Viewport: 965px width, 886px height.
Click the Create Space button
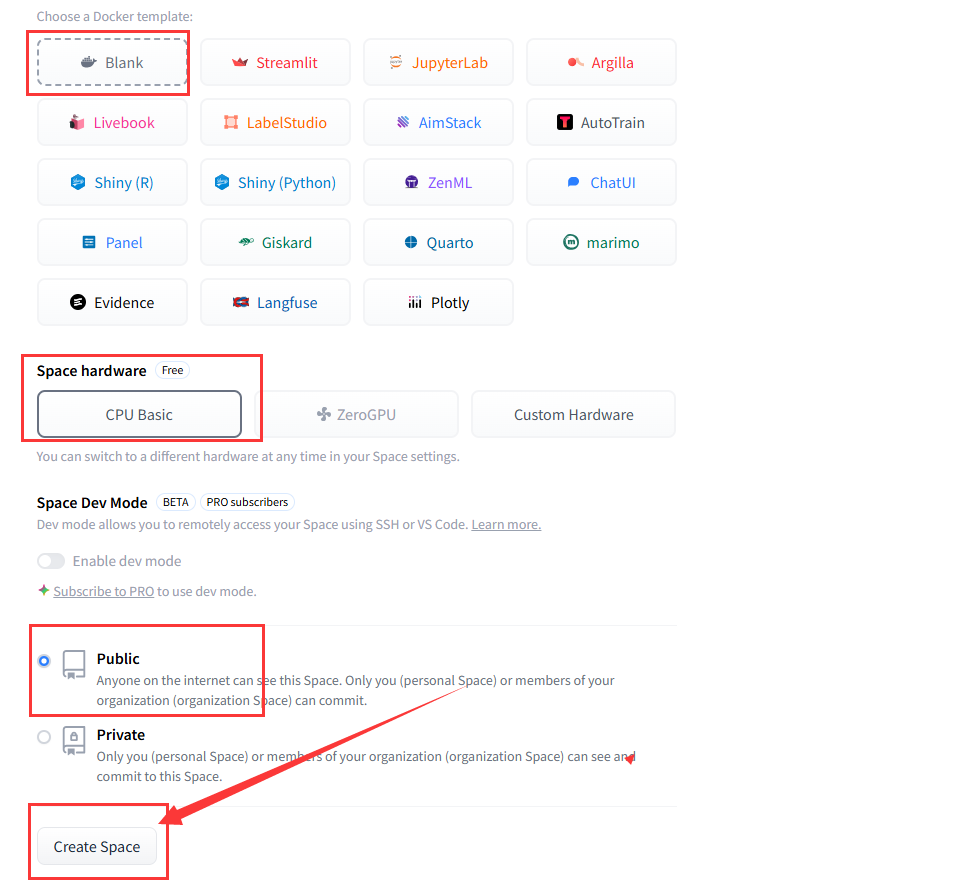click(97, 846)
